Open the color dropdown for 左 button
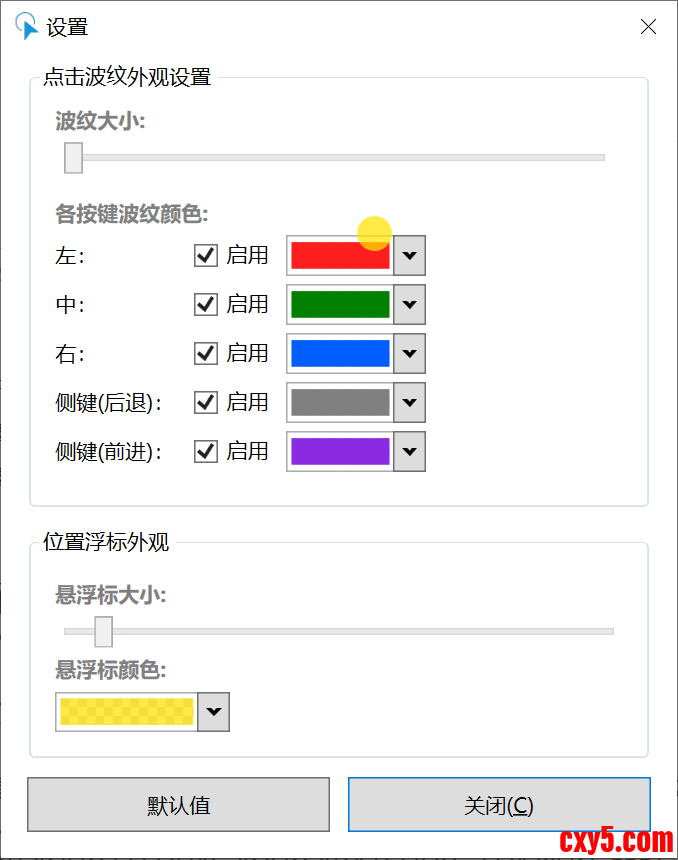 tap(409, 255)
